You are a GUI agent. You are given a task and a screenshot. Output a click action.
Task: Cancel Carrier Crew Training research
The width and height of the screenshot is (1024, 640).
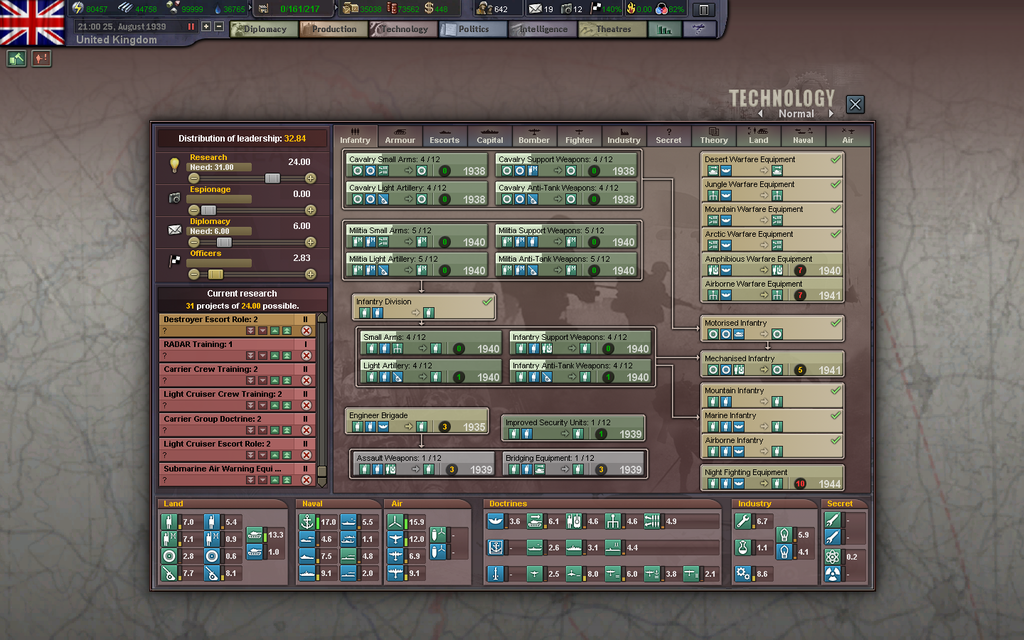point(306,381)
